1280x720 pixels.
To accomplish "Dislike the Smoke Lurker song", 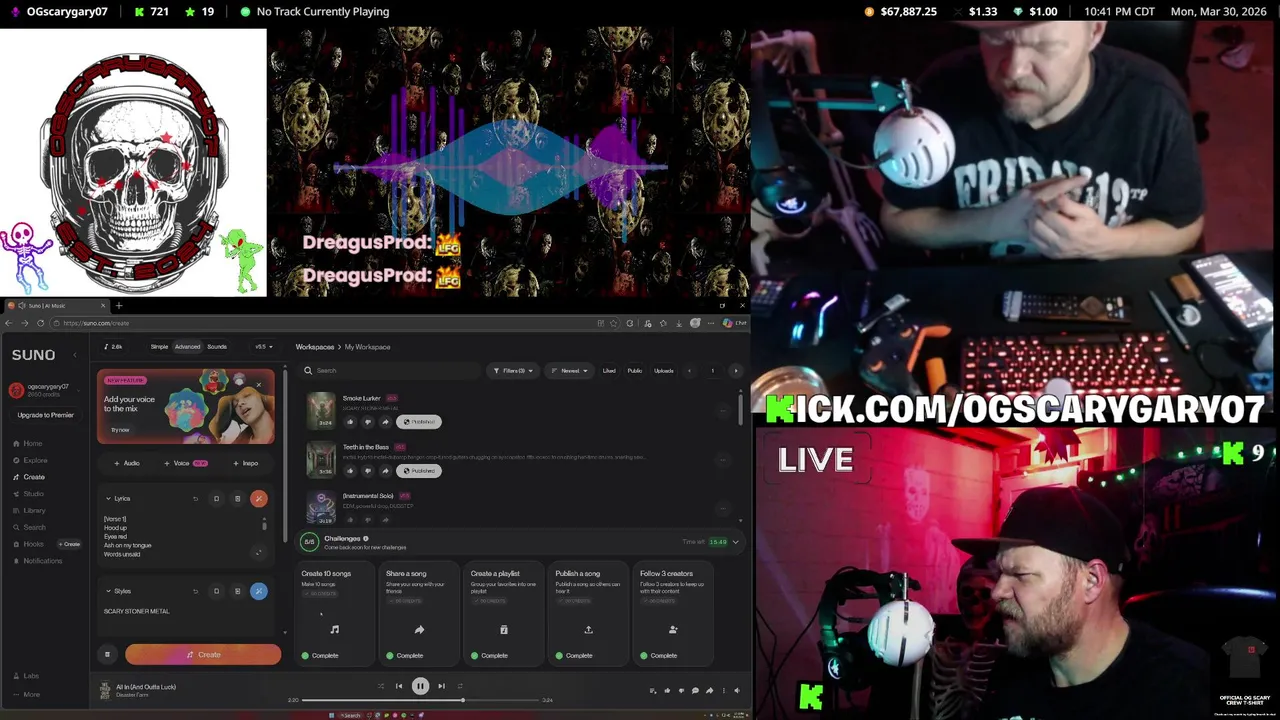I will pyautogui.click(x=367, y=422).
